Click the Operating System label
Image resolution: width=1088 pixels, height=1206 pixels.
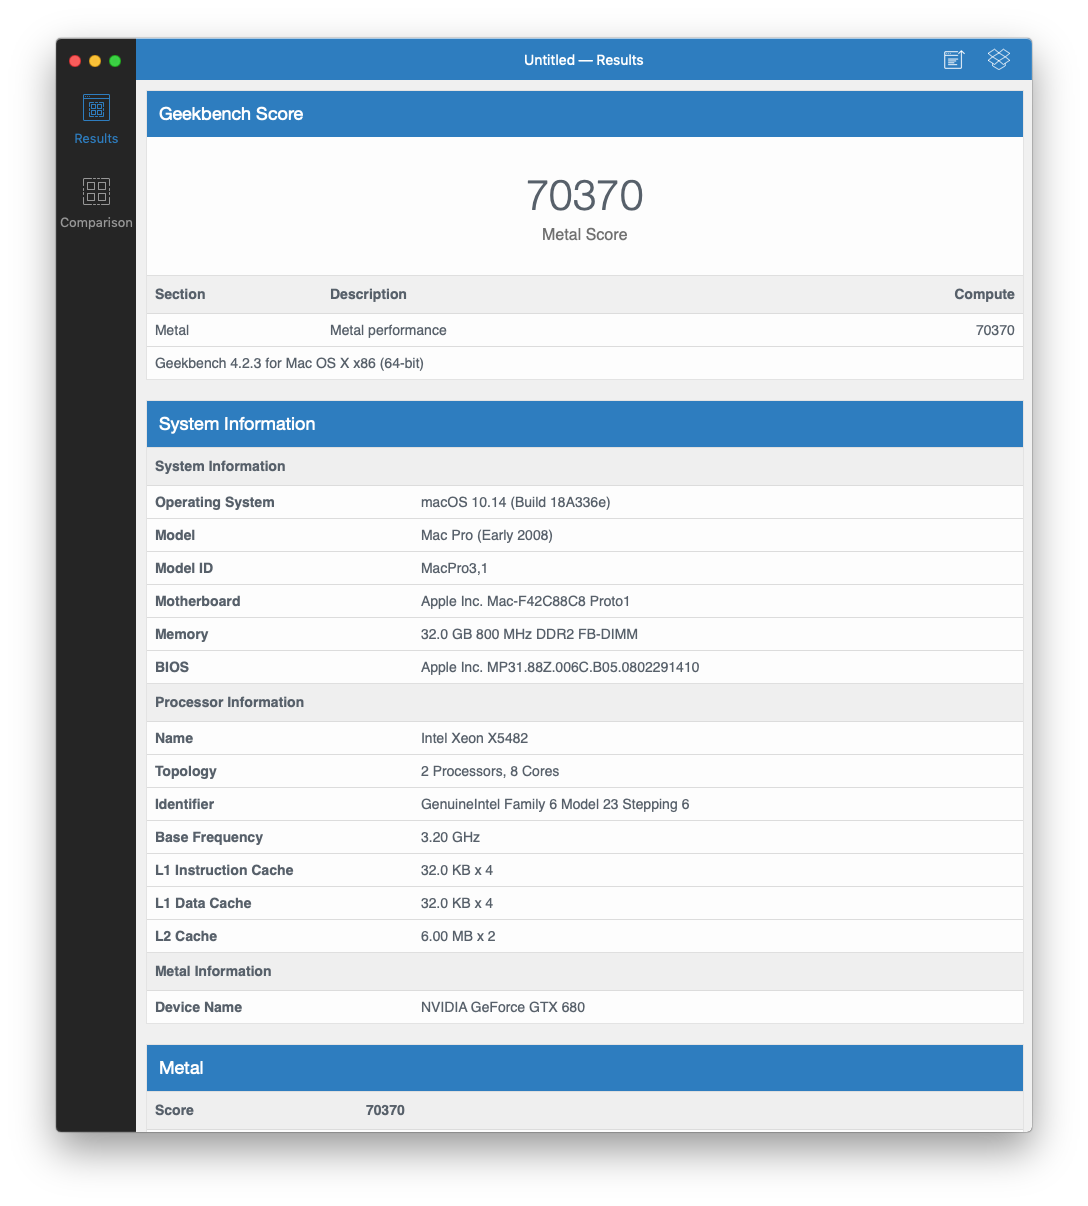click(x=214, y=502)
